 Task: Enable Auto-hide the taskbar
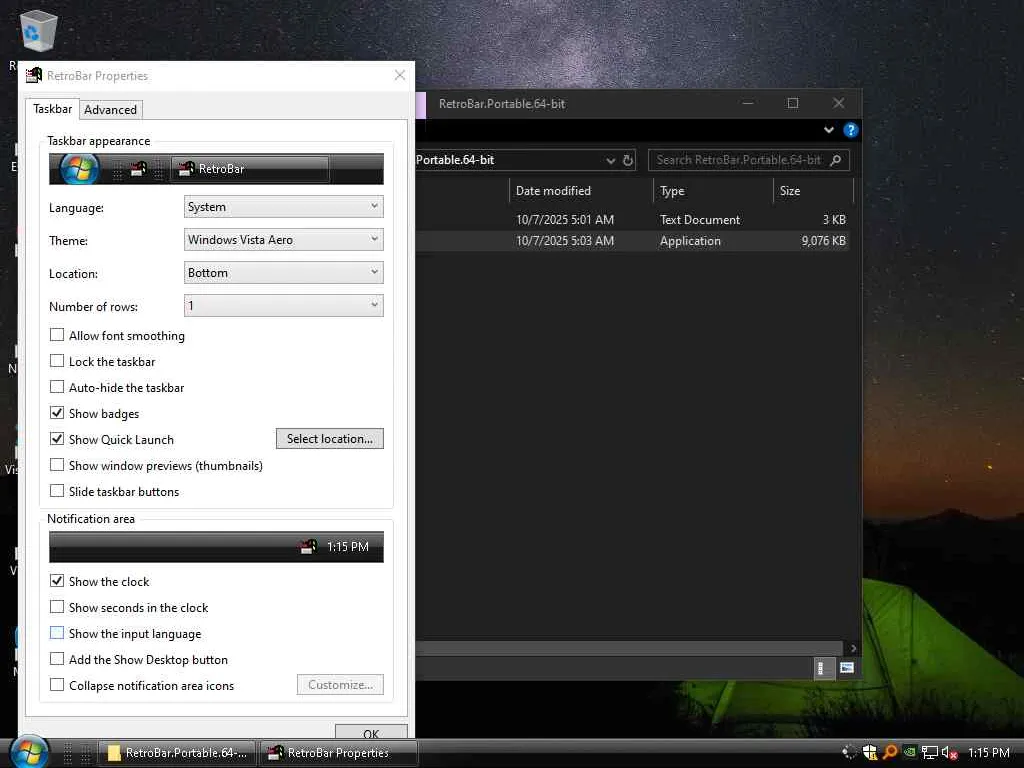[57, 387]
